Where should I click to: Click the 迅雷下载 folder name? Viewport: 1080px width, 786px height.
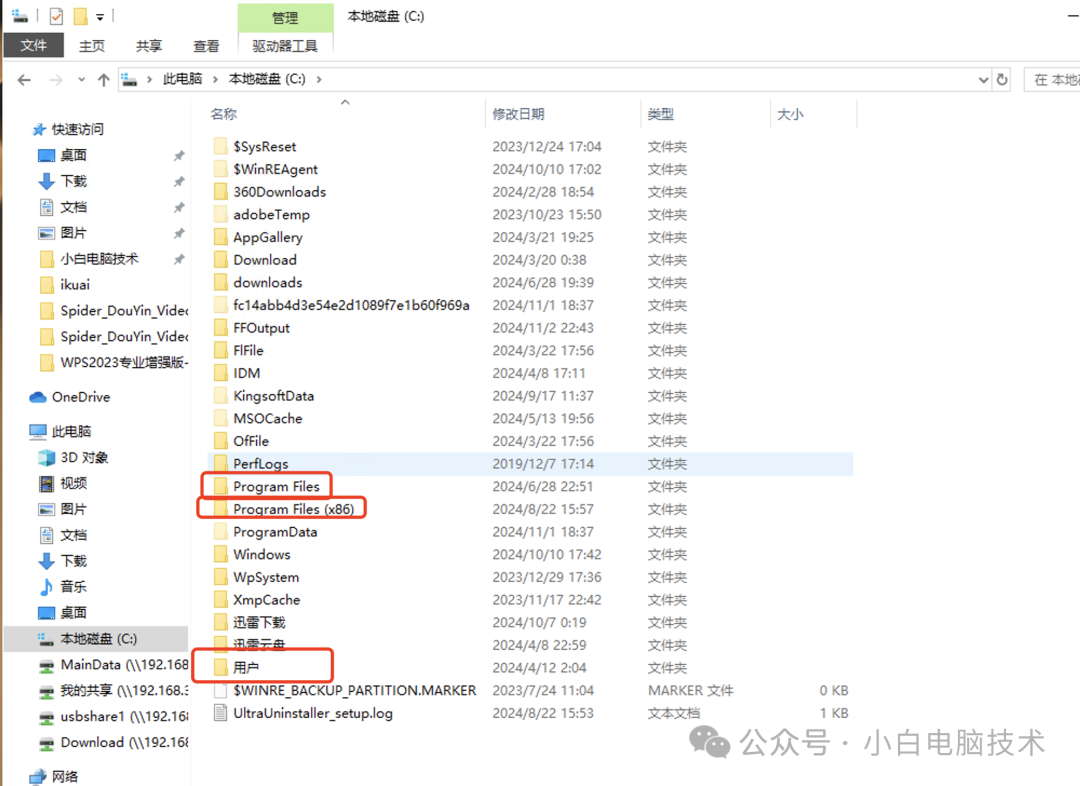tap(259, 622)
